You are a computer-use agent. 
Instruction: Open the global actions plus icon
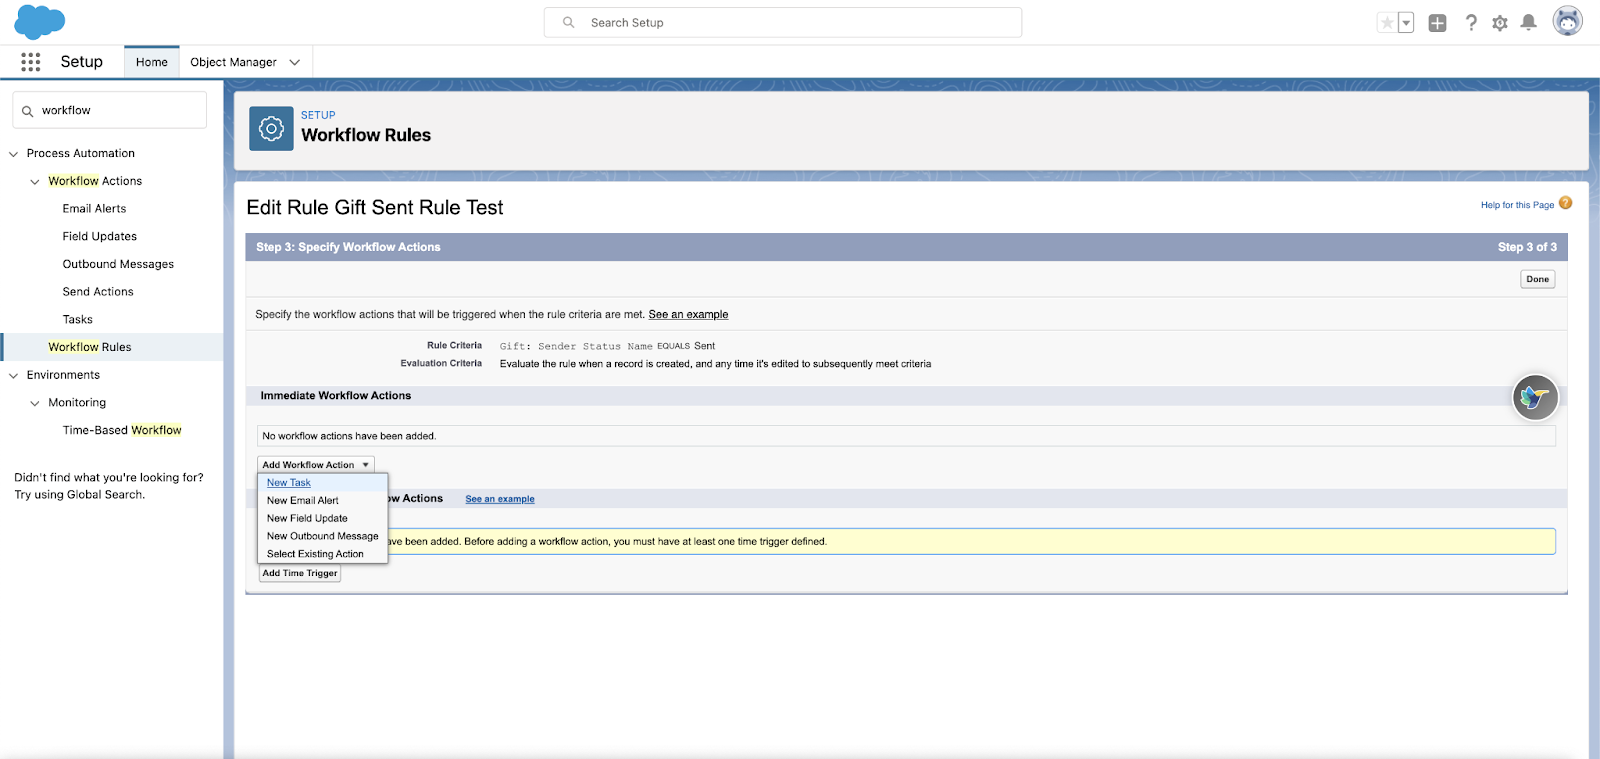tap(1437, 23)
